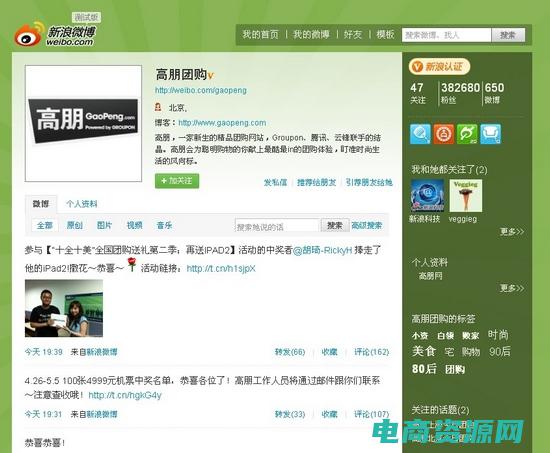Select the 音乐 filter
550x453 pixels.
[164, 225]
